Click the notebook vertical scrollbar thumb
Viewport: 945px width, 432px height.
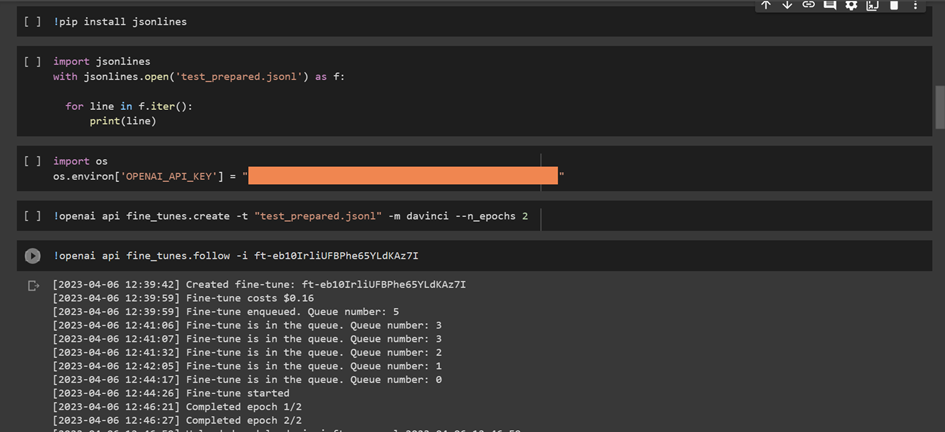click(939, 106)
